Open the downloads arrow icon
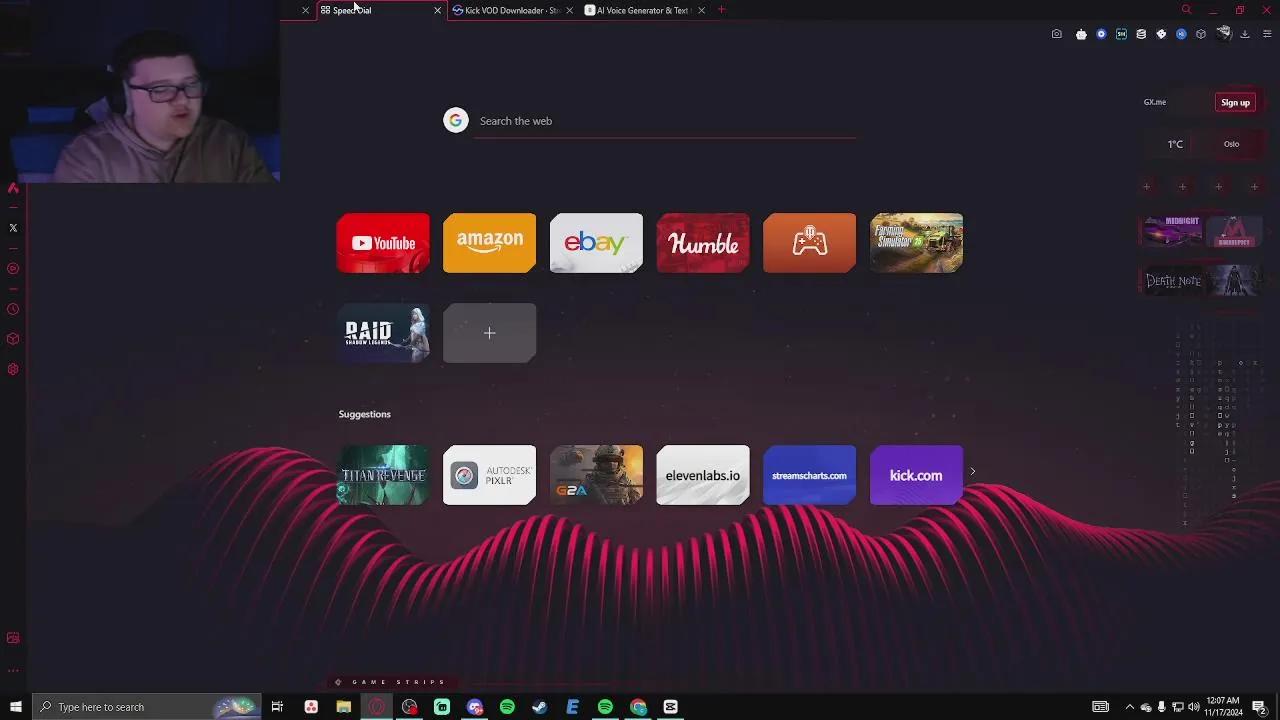This screenshot has width=1280, height=720. pyautogui.click(x=1245, y=34)
